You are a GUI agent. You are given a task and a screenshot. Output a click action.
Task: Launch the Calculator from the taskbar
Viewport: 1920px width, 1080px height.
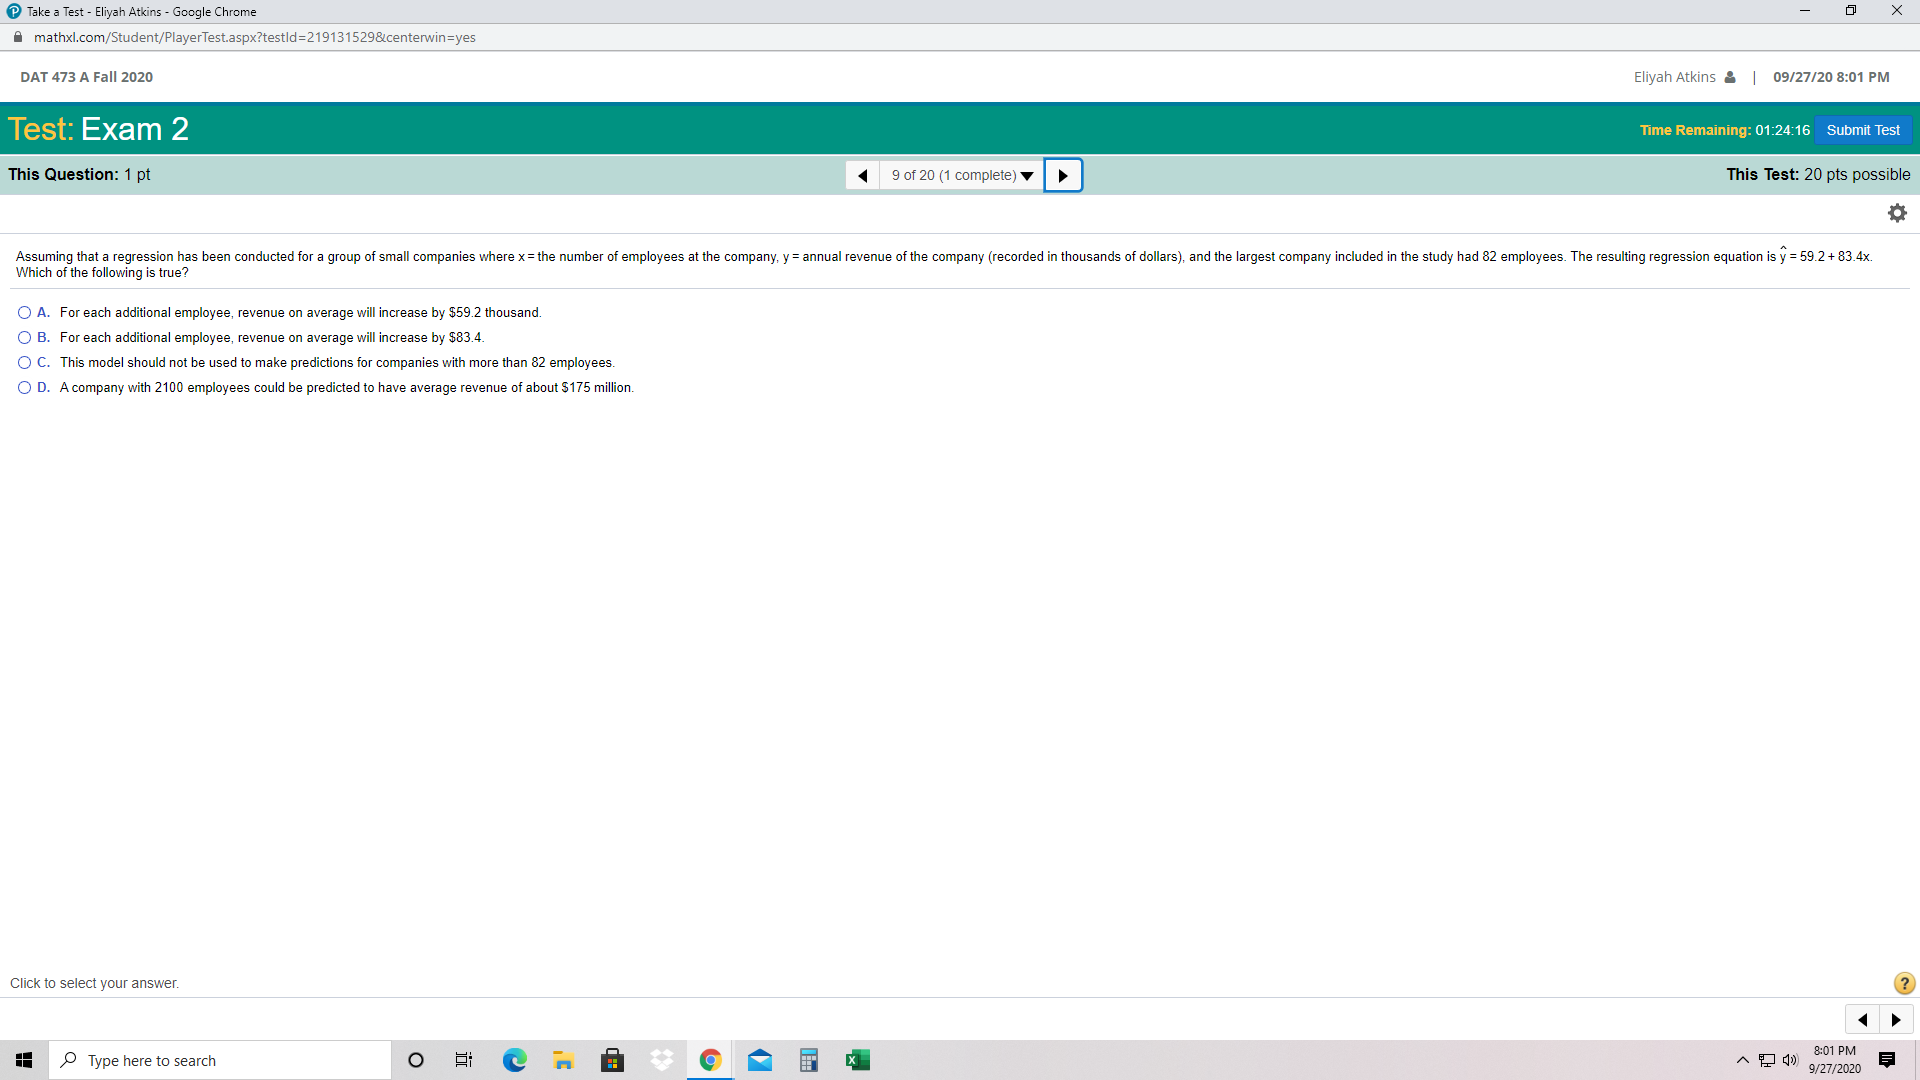[808, 1059]
